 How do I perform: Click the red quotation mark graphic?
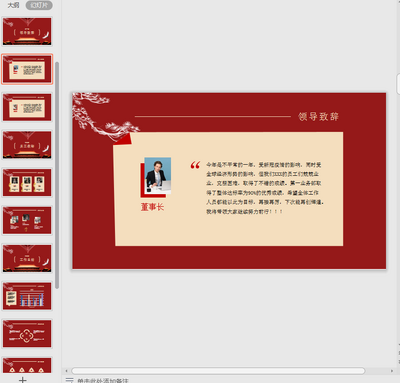195,165
